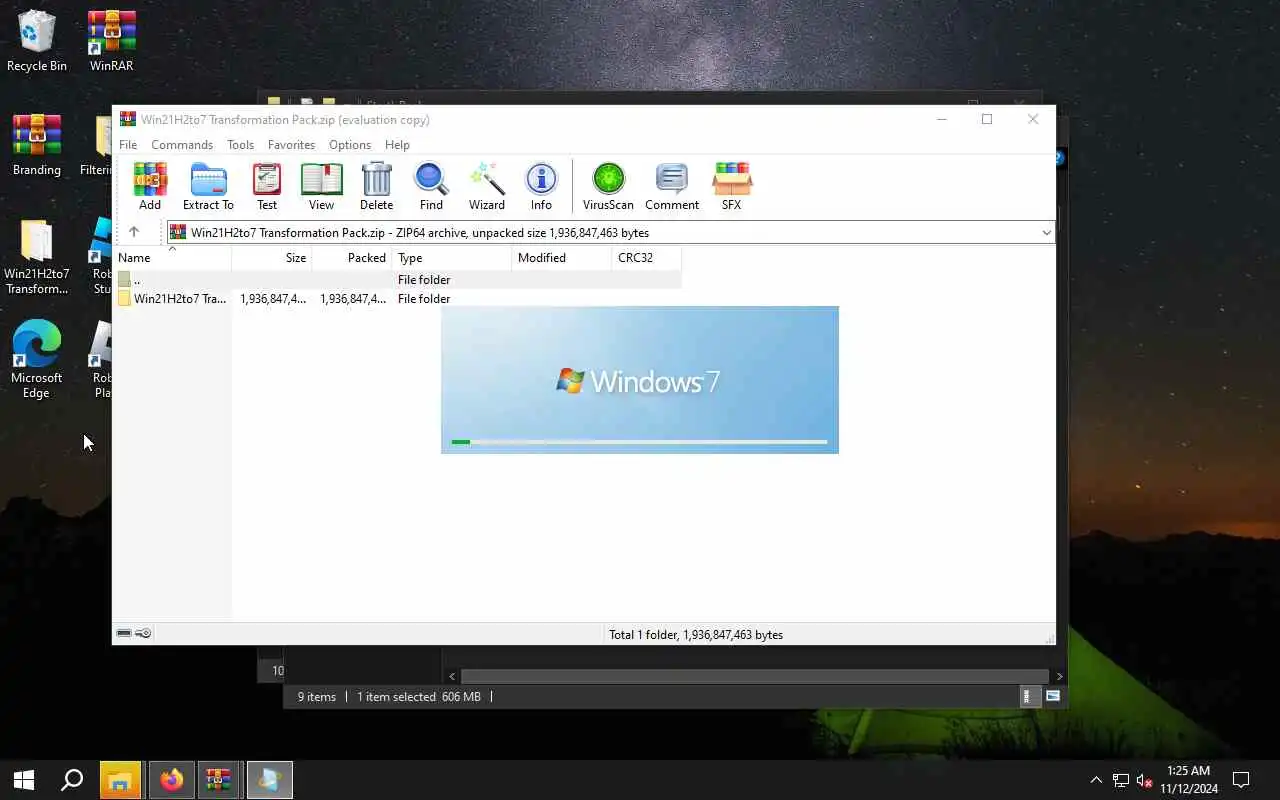Image resolution: width=1280 pixels, height=800 pixels.
Task: Open the Help menu
Action: tap(397, 145)
